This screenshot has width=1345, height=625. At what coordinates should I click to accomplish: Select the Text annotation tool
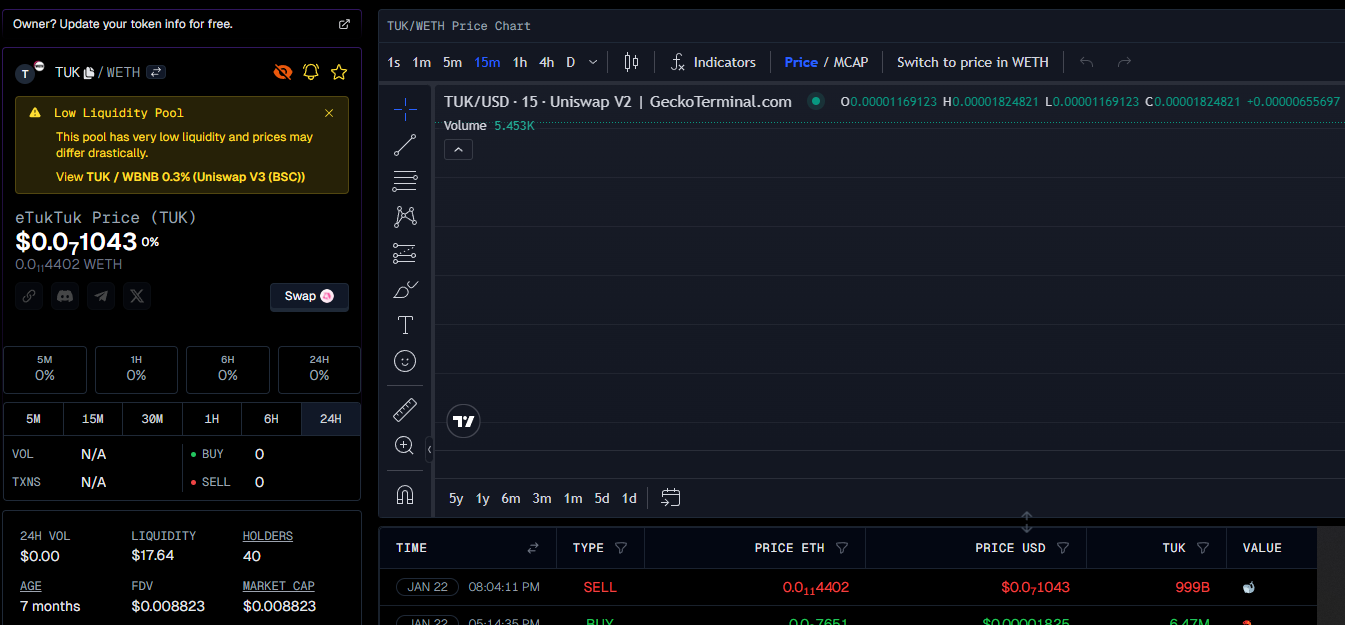coord(405,325)
